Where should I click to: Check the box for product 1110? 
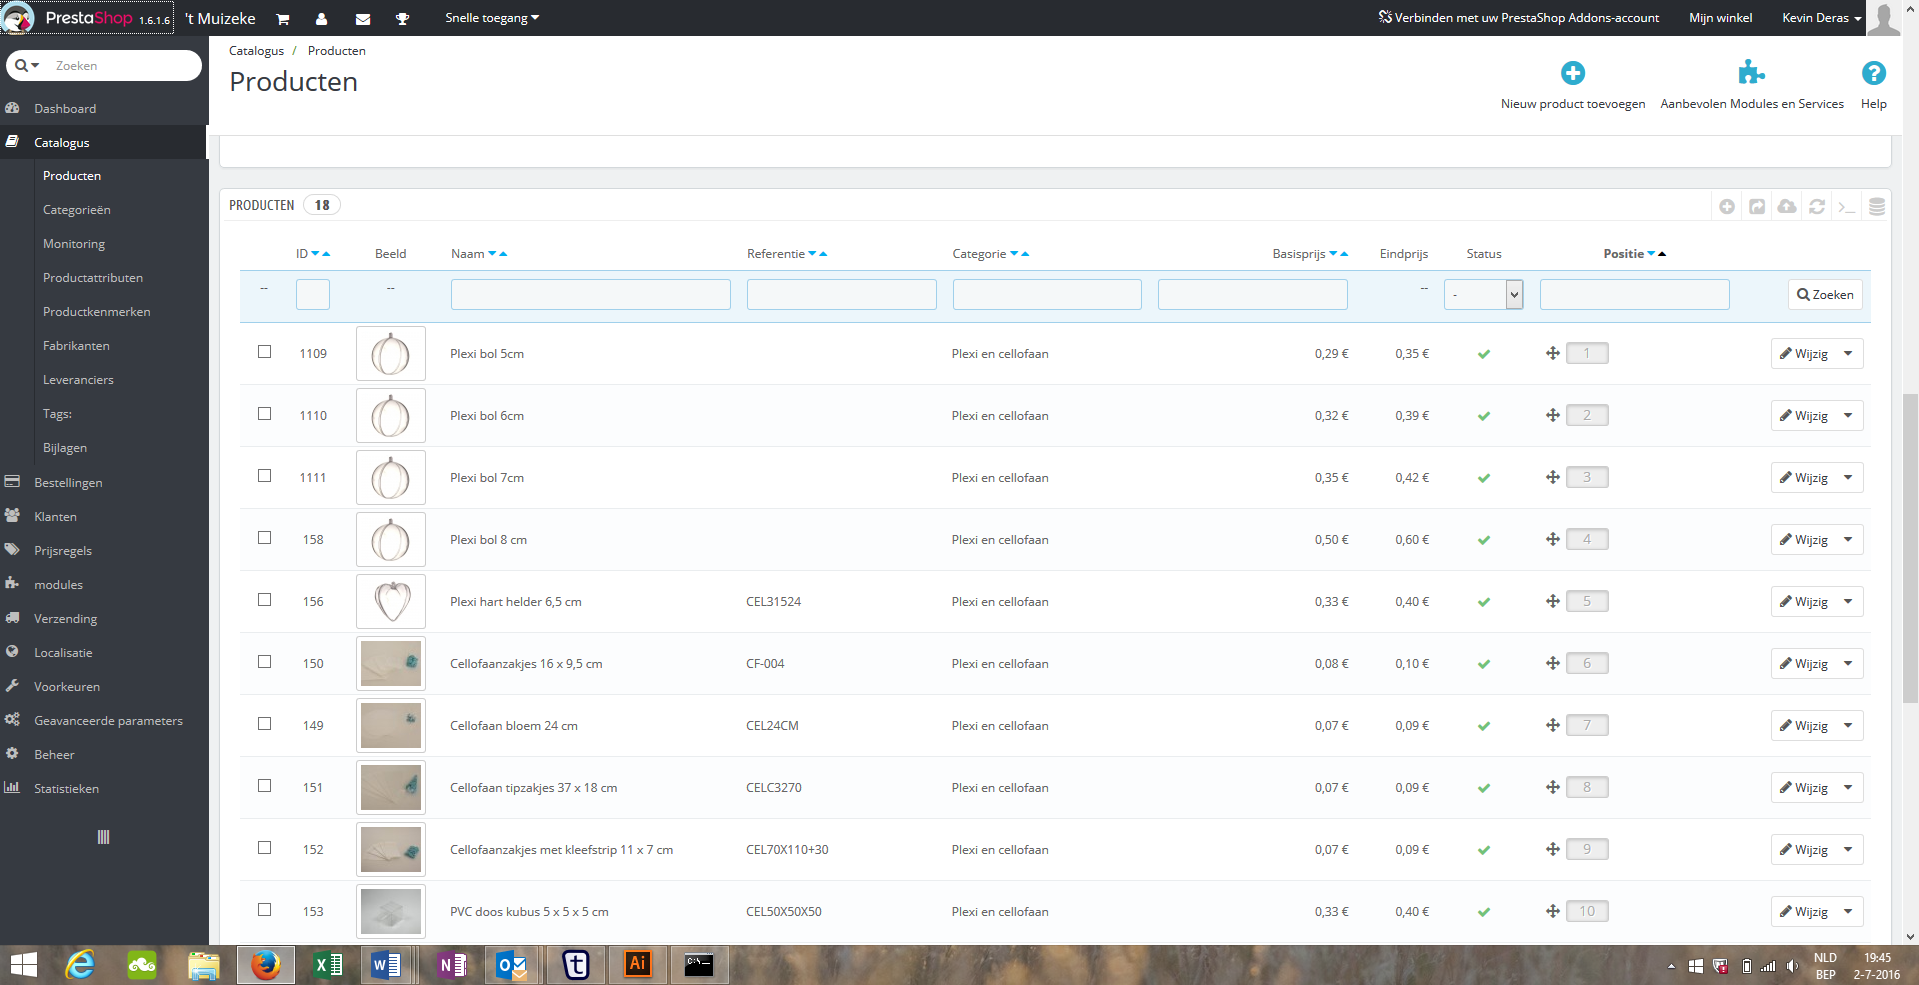point(264,414)
